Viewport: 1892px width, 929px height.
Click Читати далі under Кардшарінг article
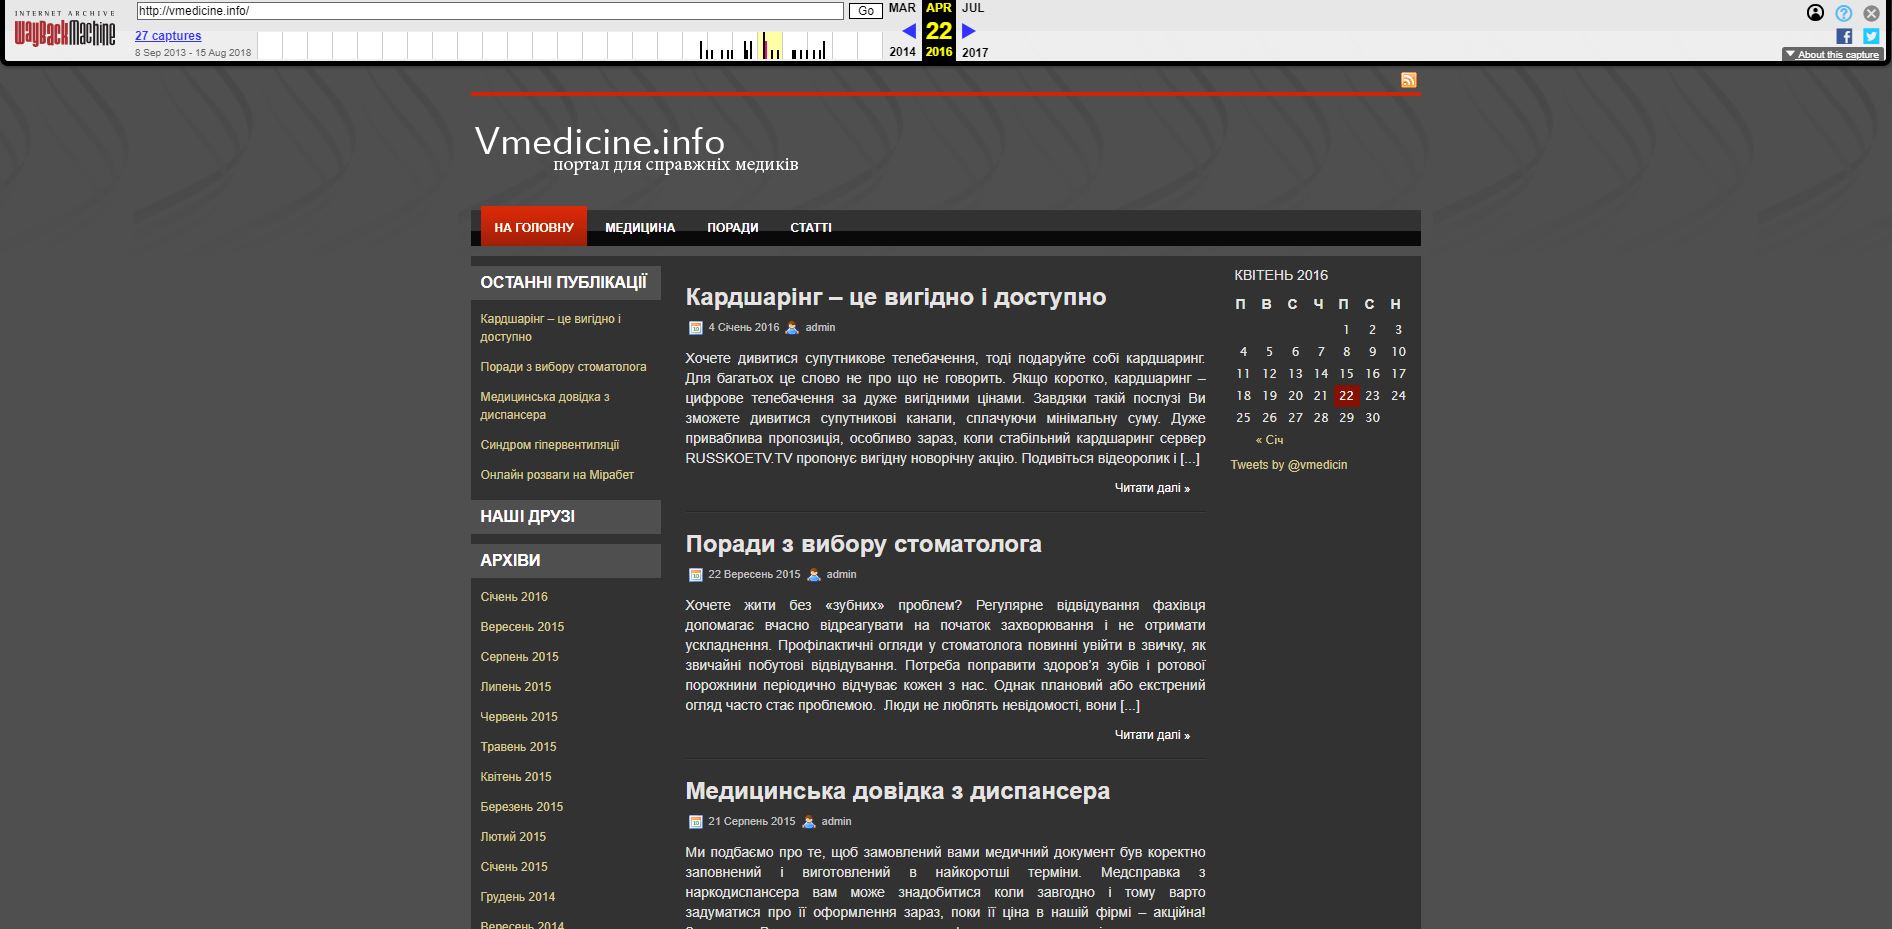(x=1152, y=488)
